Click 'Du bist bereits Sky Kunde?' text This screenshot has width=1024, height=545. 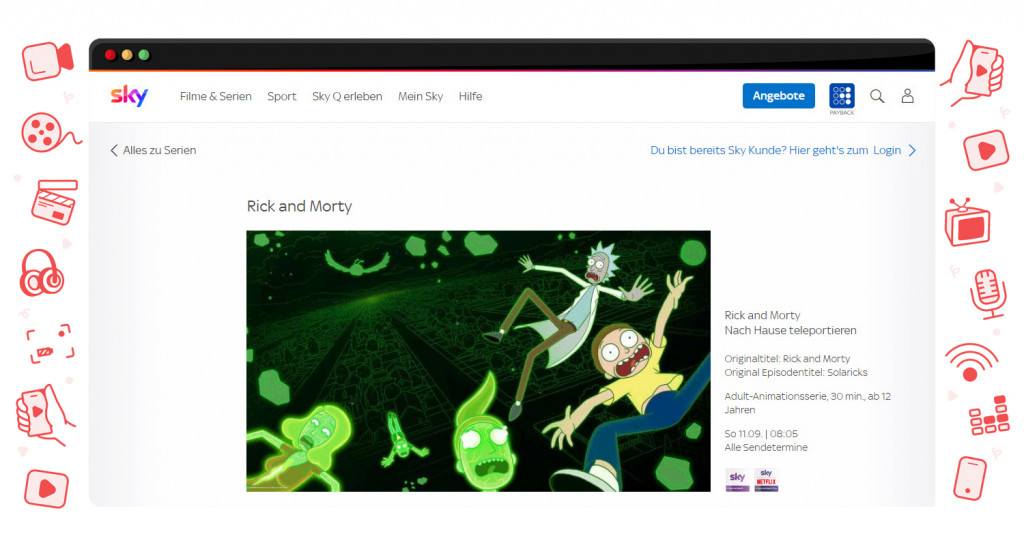click(x=718, y=150)
